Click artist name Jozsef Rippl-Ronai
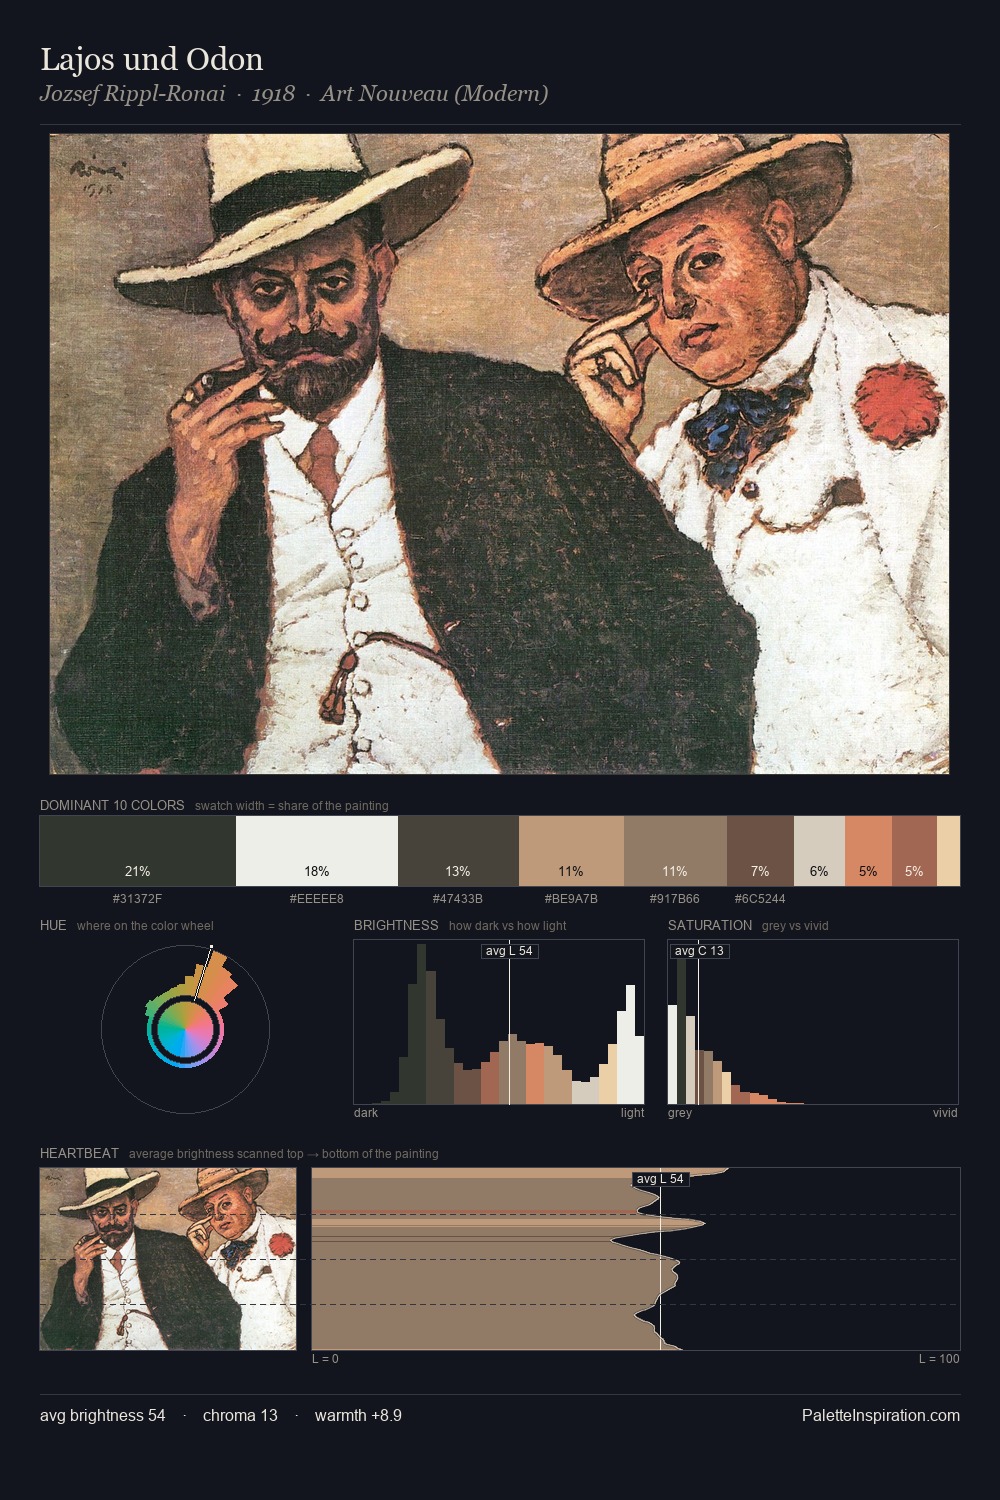The image size is (1000, 1500). (x=133, y=94)
